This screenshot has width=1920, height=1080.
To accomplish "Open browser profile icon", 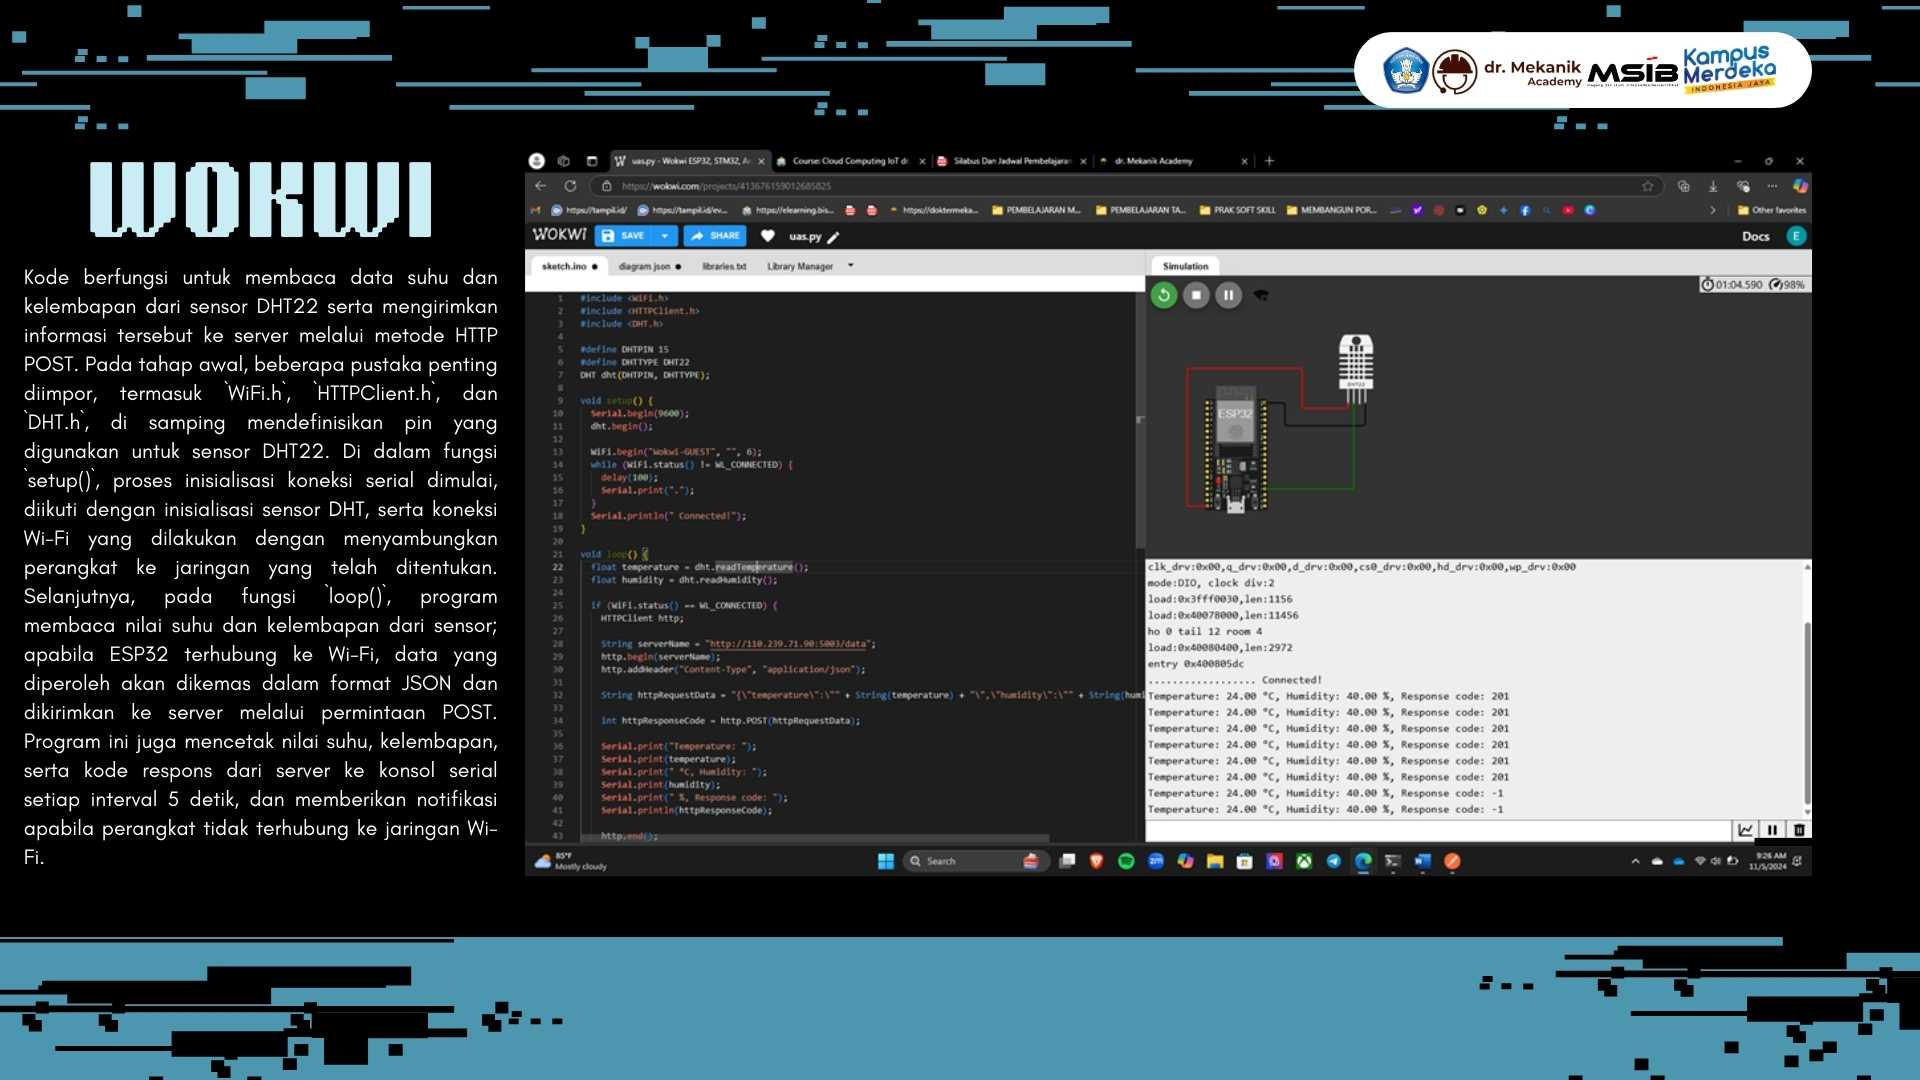I will (x=537, y=161).
